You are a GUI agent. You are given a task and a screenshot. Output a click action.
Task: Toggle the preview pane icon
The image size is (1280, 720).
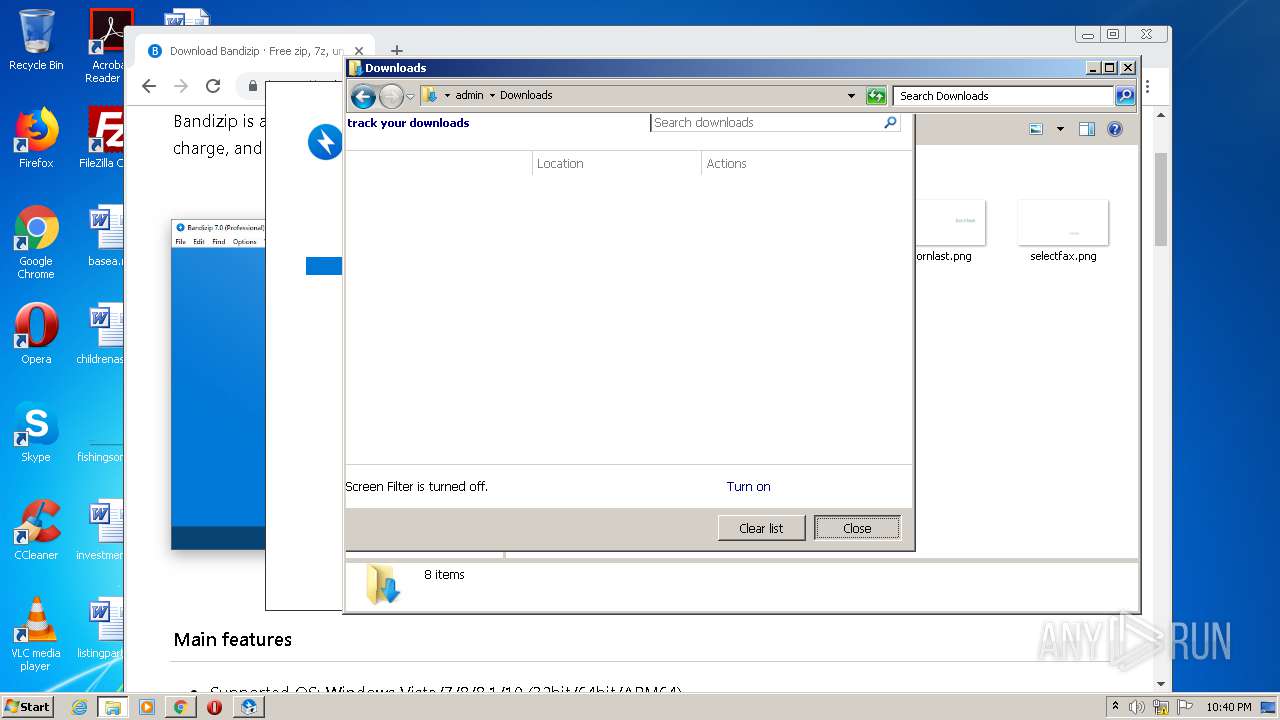coord(1087,129)
